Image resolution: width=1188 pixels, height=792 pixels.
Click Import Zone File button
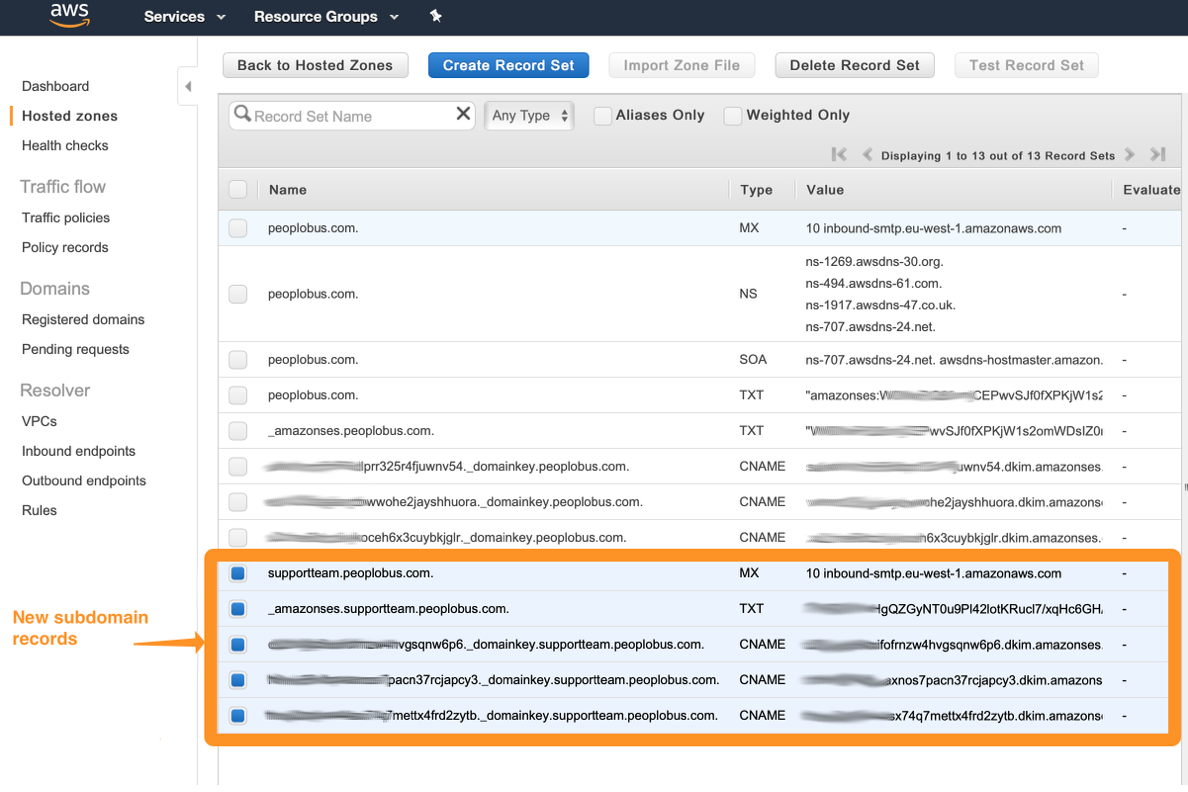682,65
